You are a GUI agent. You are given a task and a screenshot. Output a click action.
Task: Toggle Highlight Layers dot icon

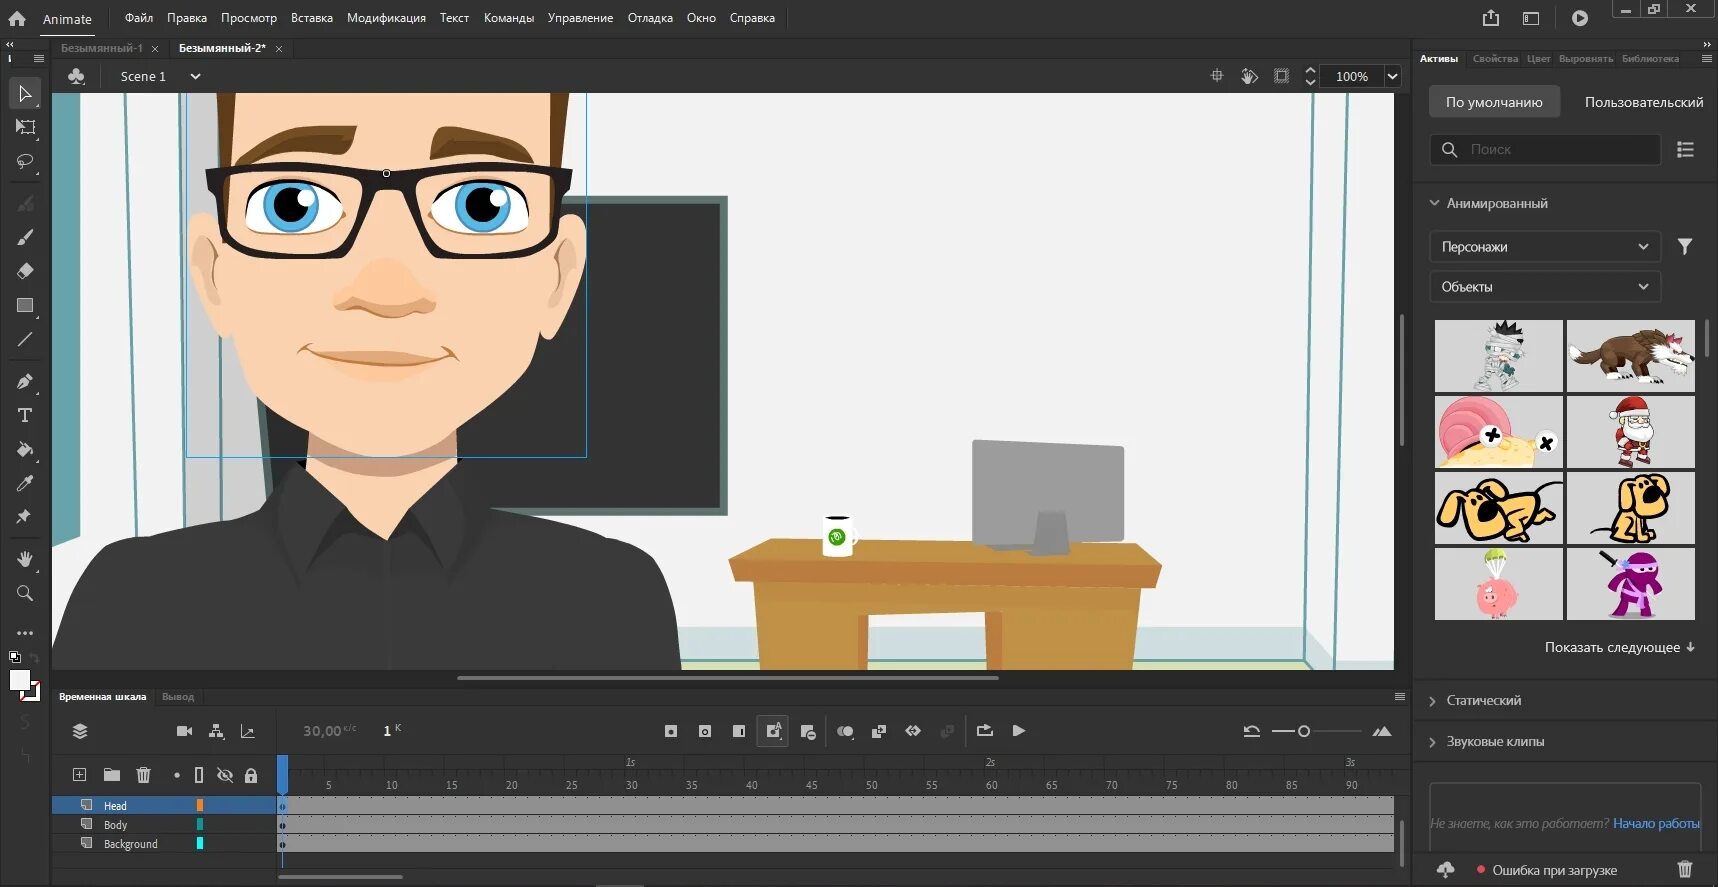(177, 775)
